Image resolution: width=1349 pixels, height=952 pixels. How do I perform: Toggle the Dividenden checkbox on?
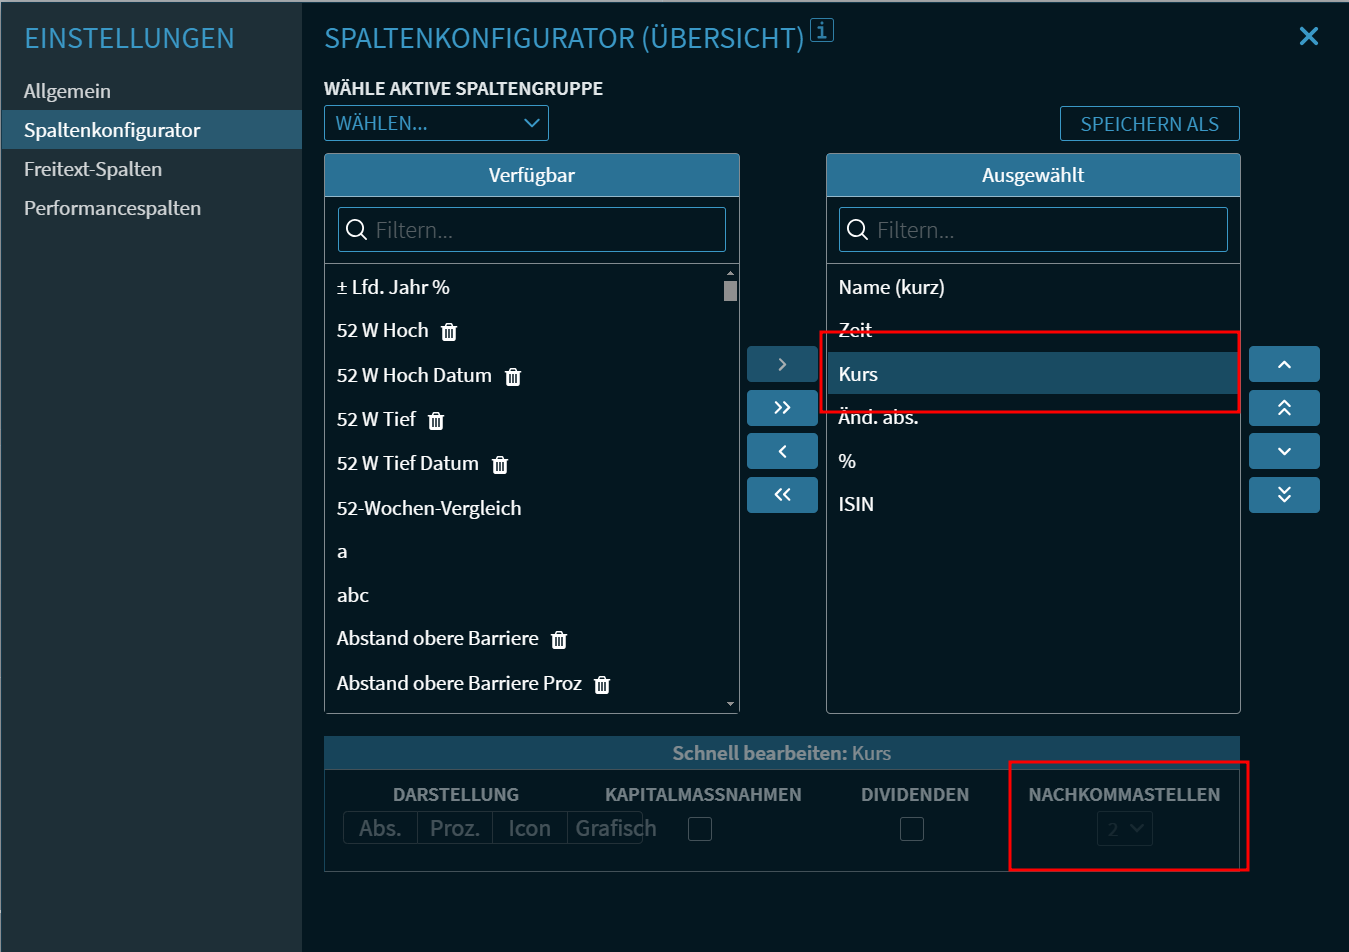click(911, 829)
